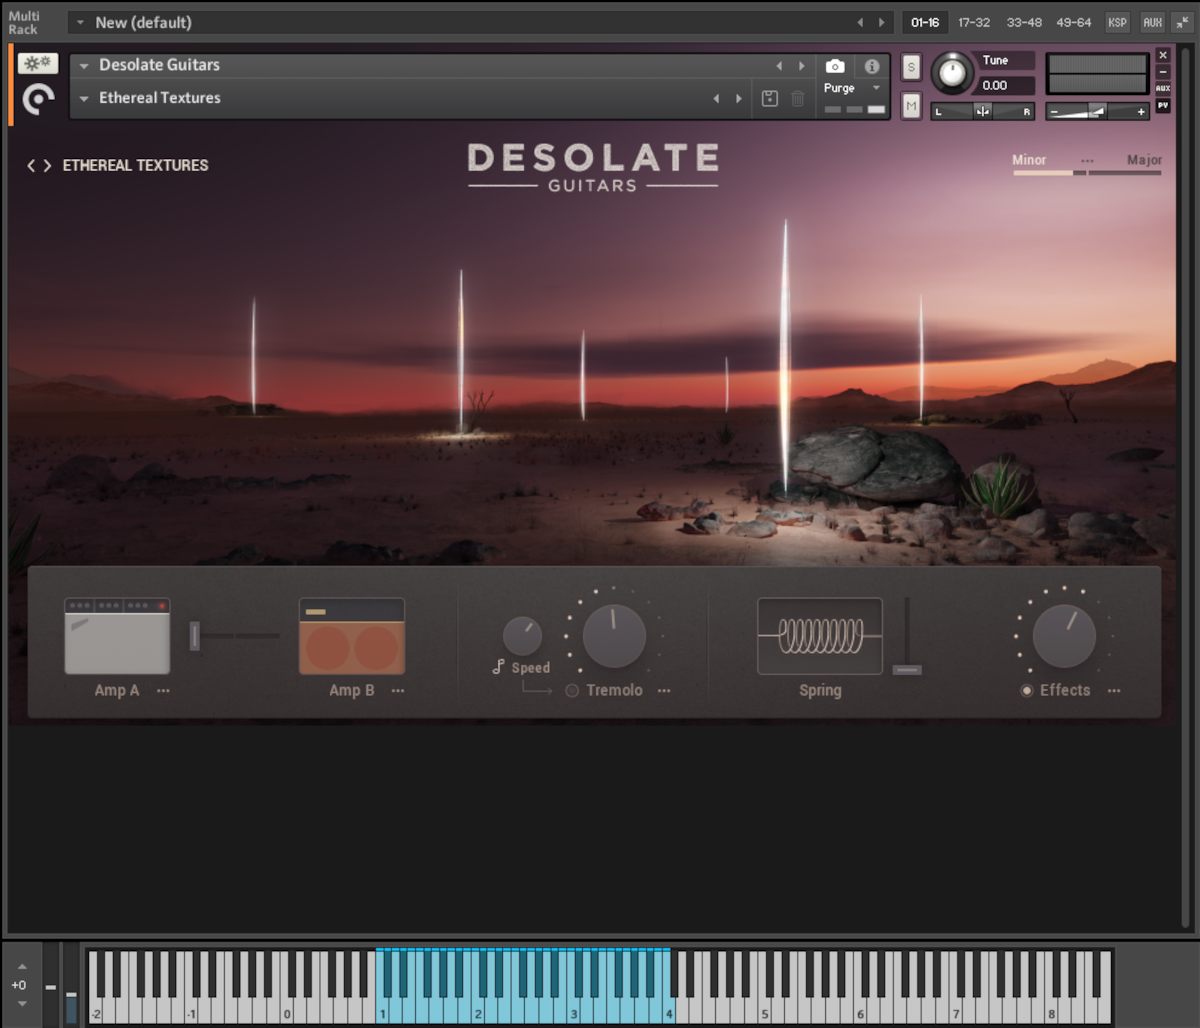Remove the instrument with the X icon

1163,55
